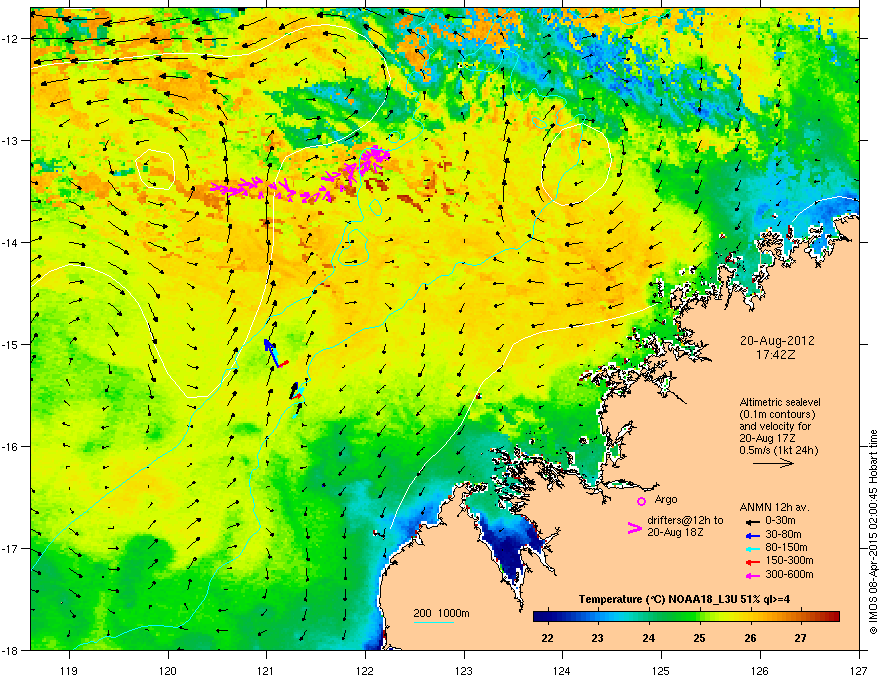This screenshot has width=880, height=680.
Task: Click the '0.5m/s (1kt 24h)' text
Action: click(x=779, y=450)
